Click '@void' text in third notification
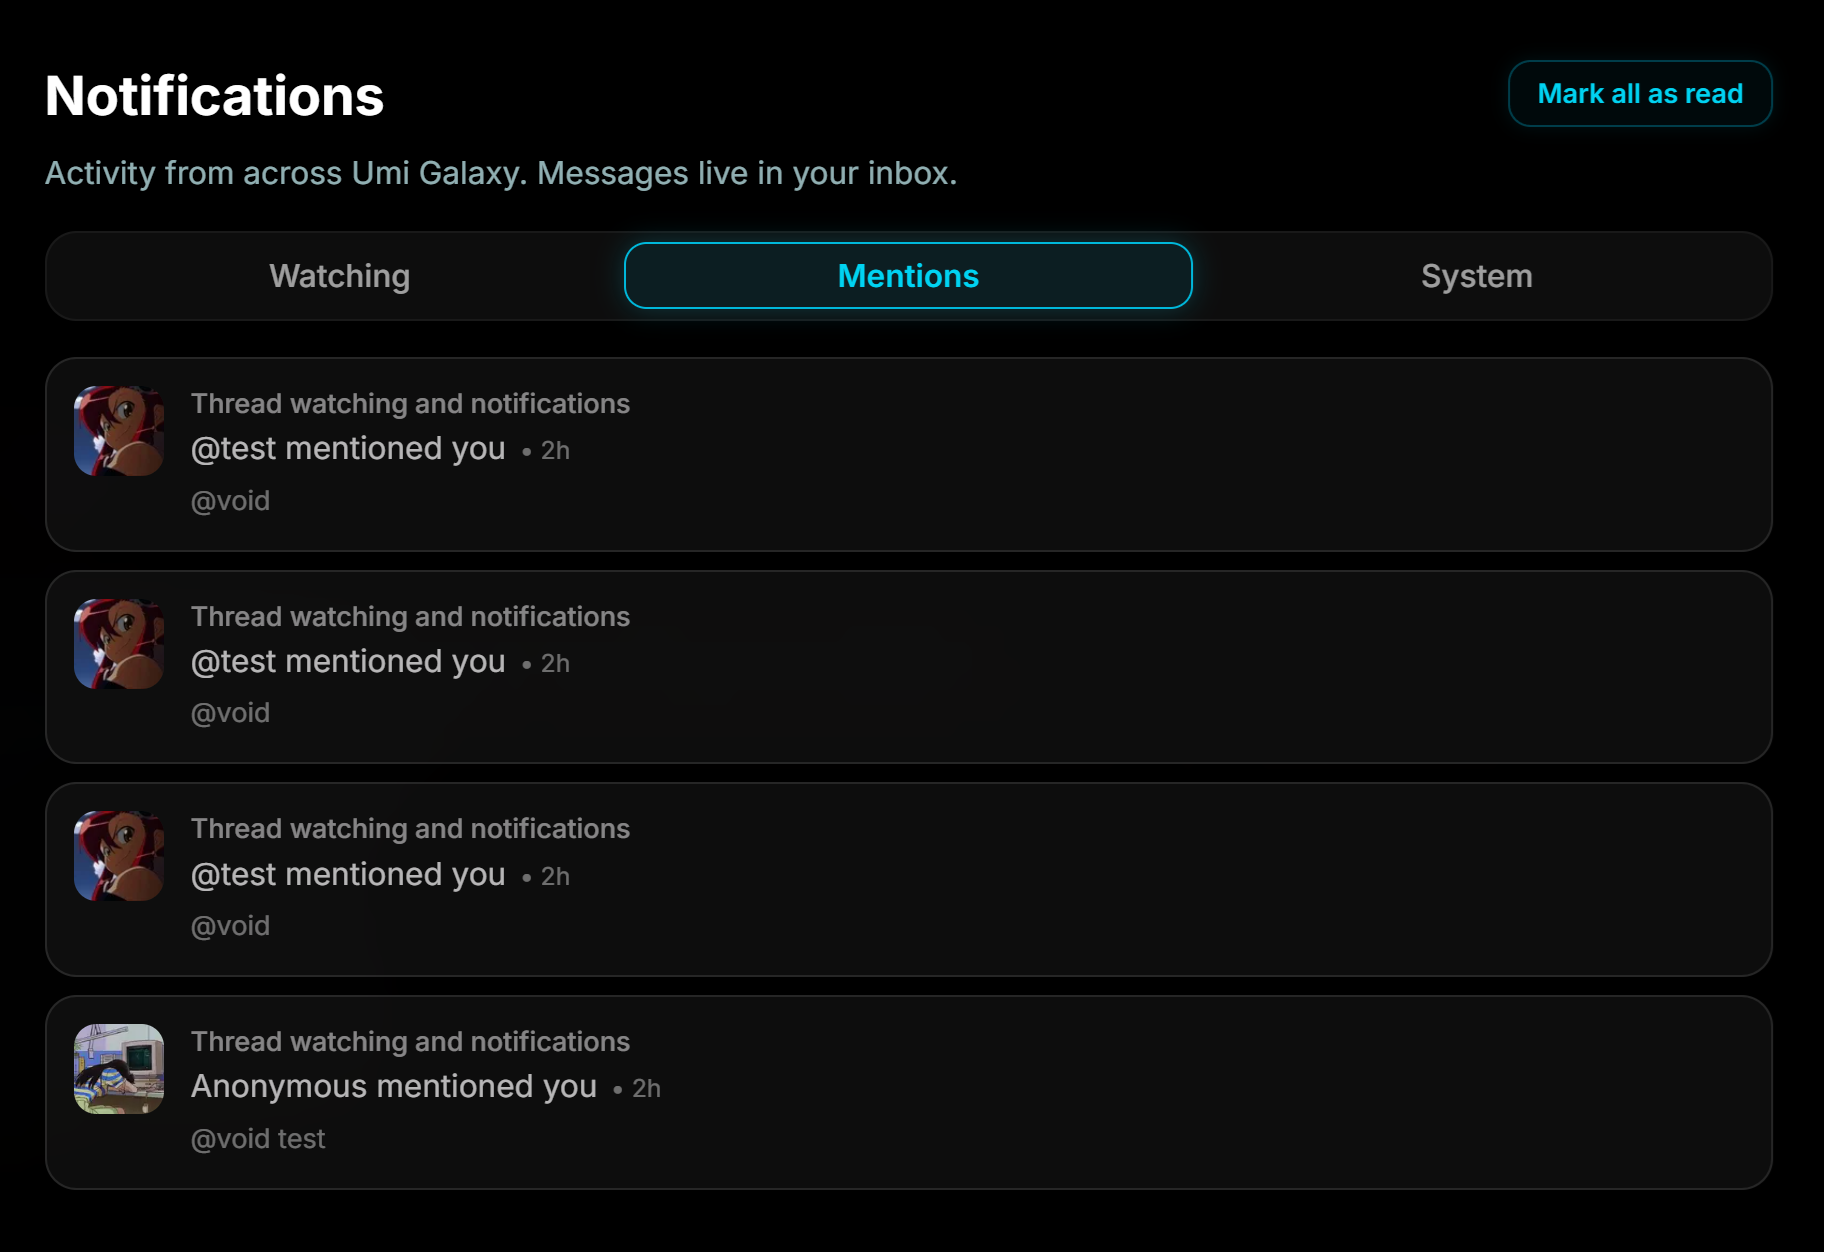The height and width of the screenshot is (1252, 1824). coord(230,925)
